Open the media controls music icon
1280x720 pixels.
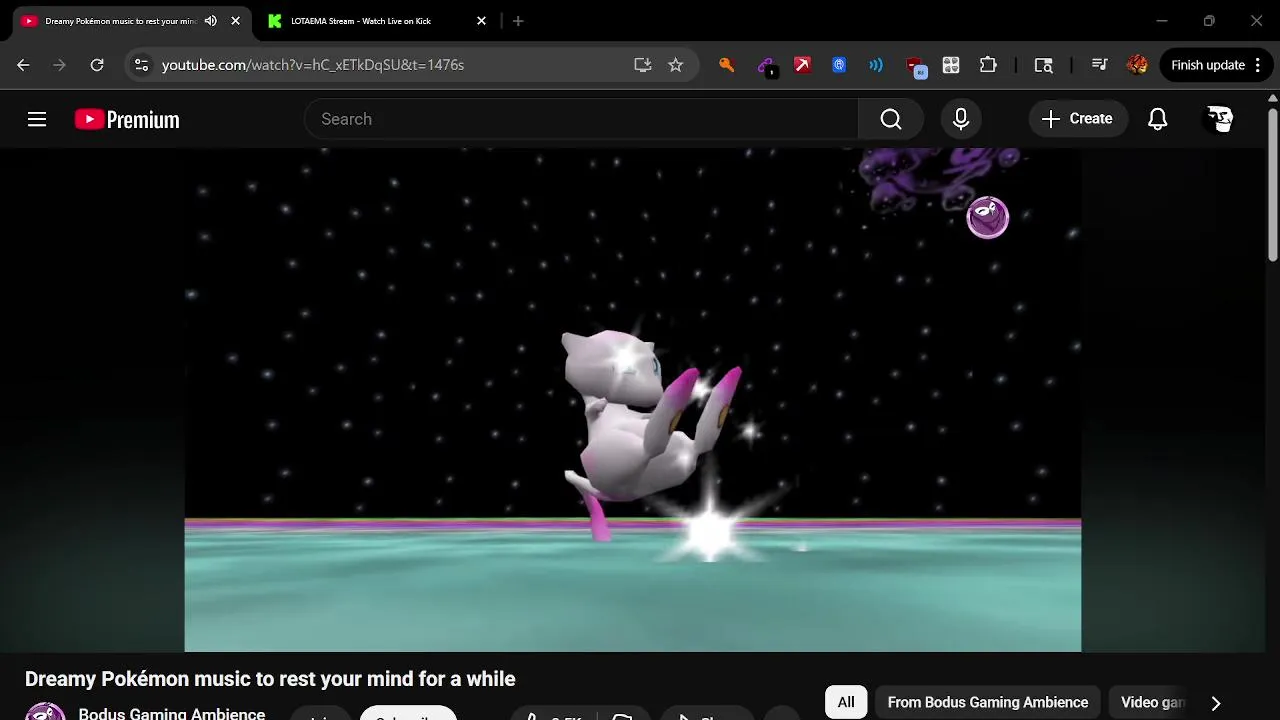click(1099, 65)
